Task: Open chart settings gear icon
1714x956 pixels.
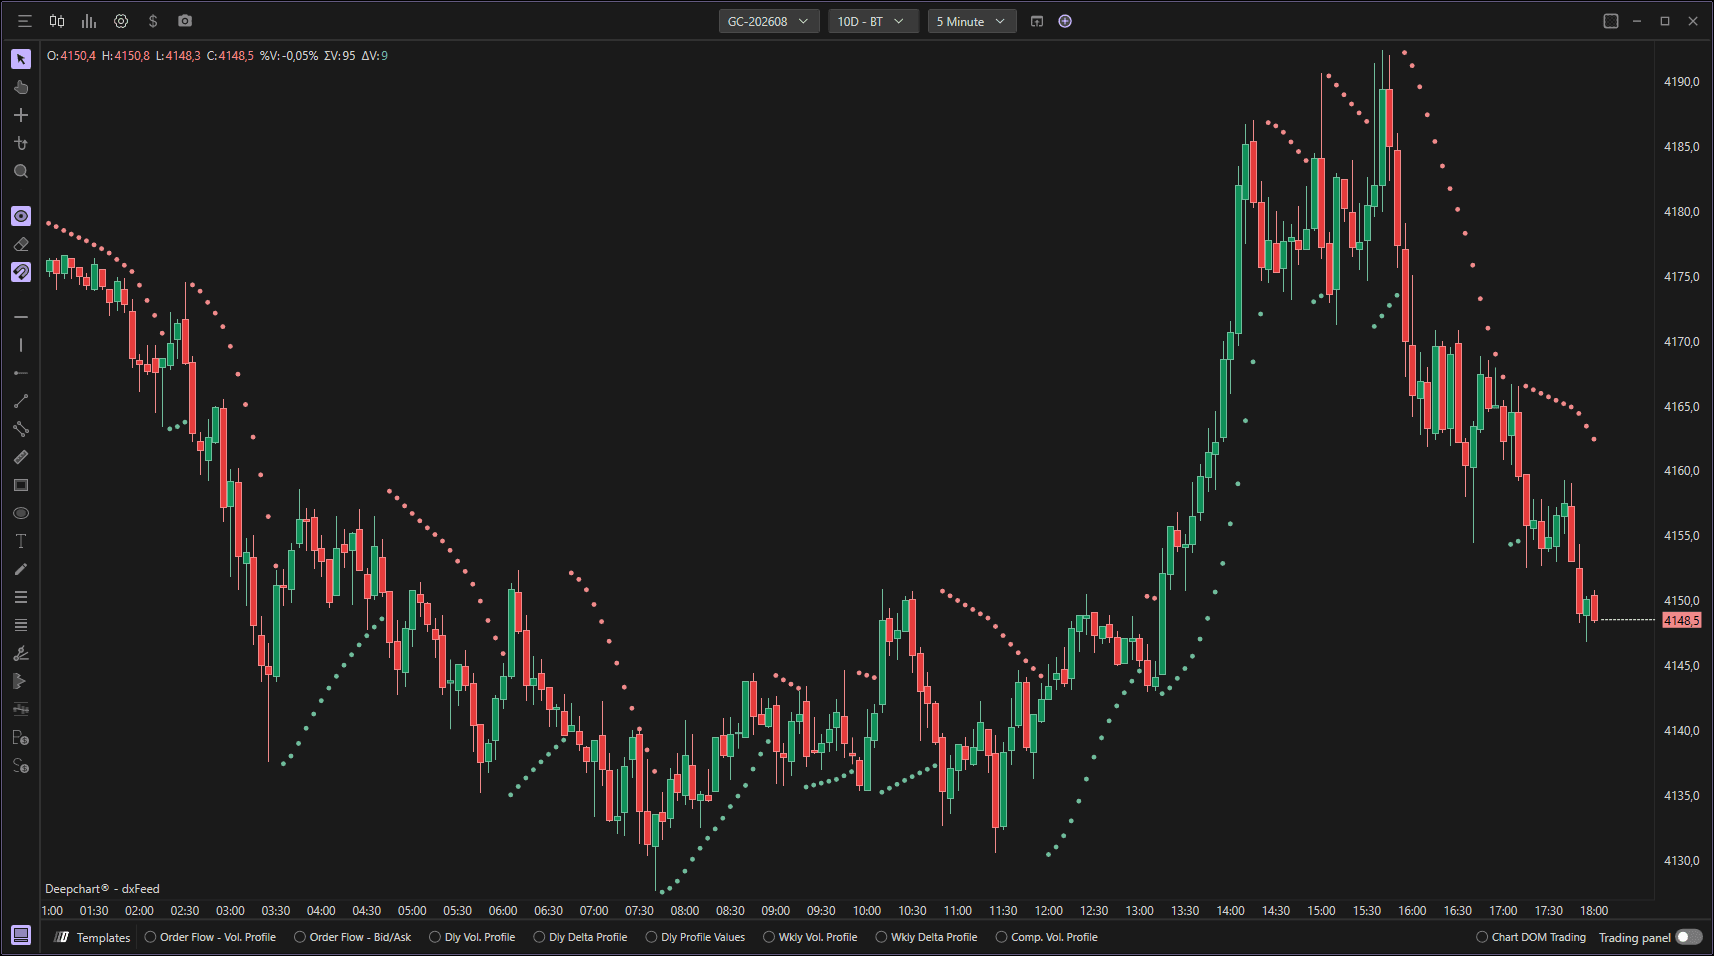Action: click(121, 21)
